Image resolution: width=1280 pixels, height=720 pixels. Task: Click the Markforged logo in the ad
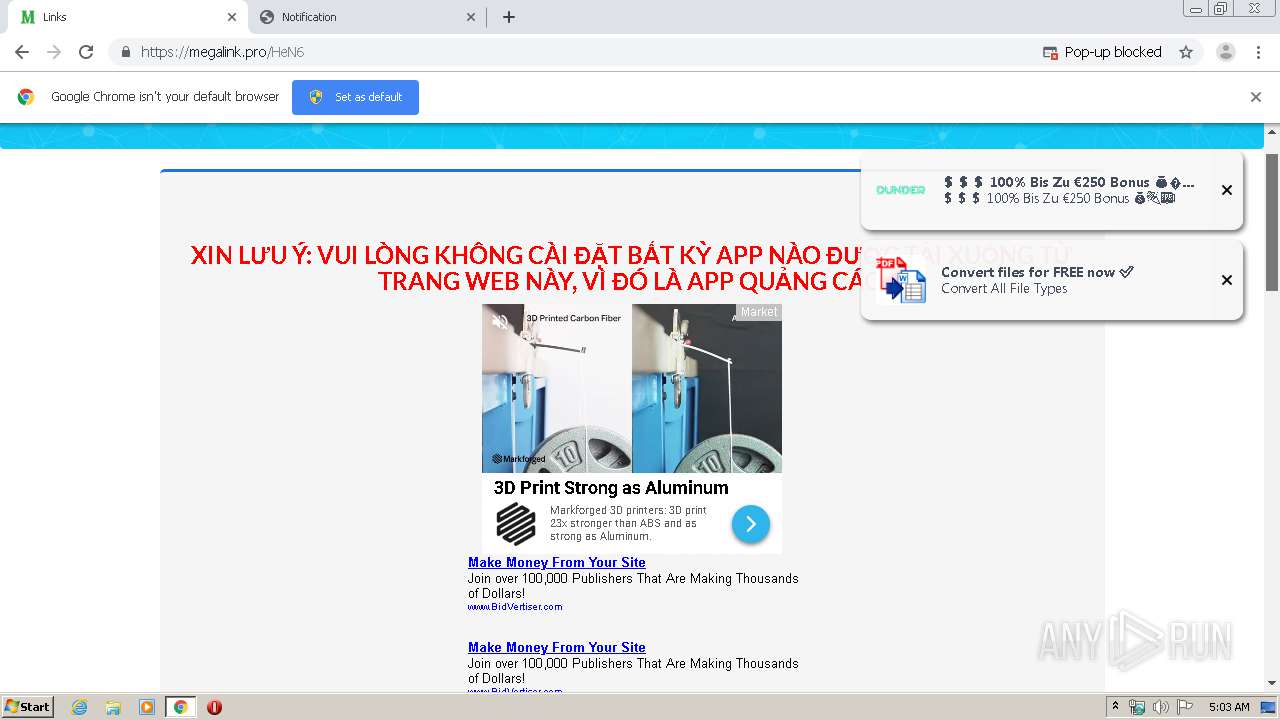516,523
